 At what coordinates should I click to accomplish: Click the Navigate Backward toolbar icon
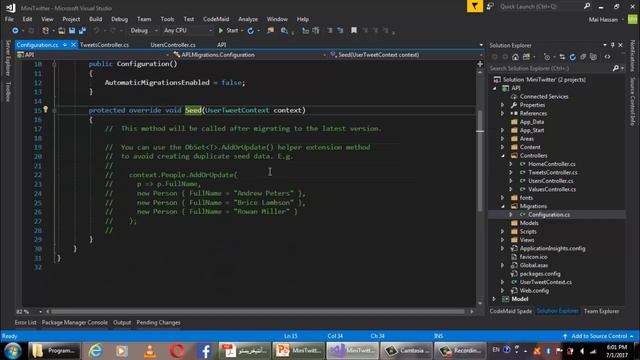coord(15,31)
